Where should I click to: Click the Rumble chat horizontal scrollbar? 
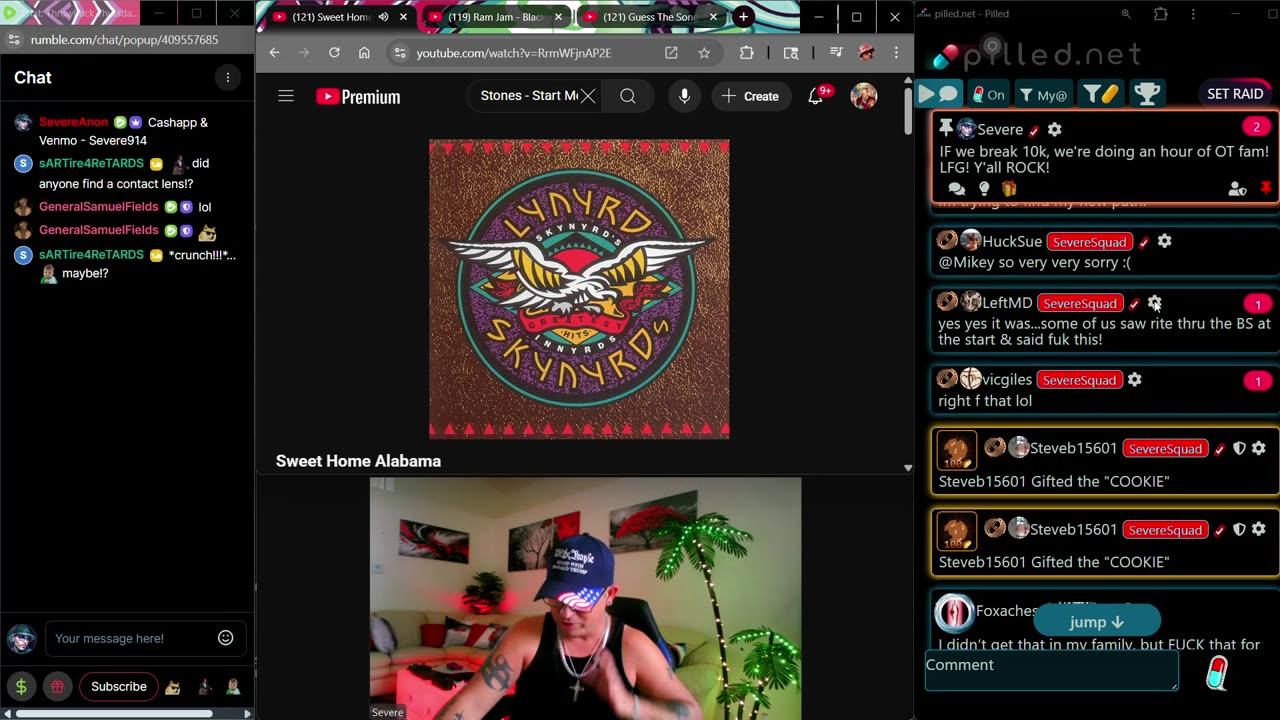[115, 713]
